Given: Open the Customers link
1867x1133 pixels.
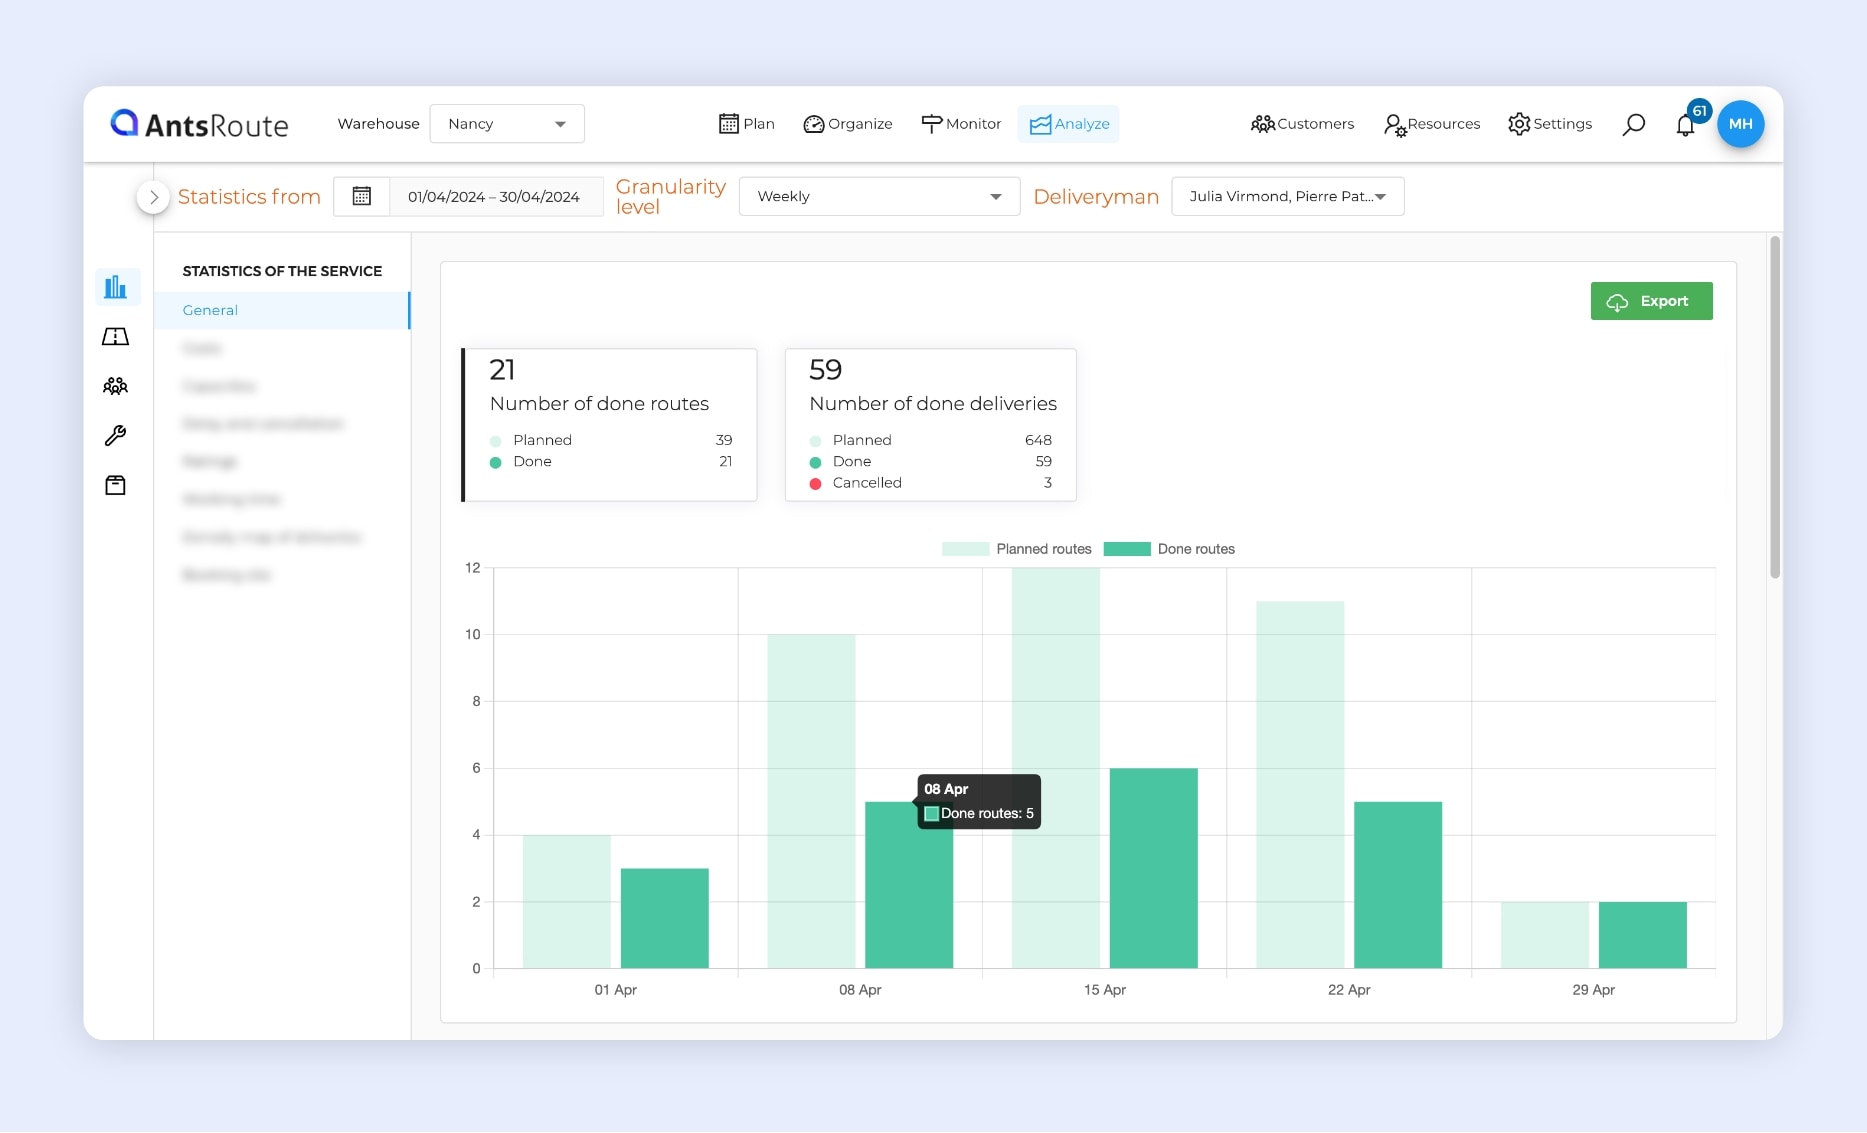Looking at the screenshot, I should click(x=1302, y=124).
